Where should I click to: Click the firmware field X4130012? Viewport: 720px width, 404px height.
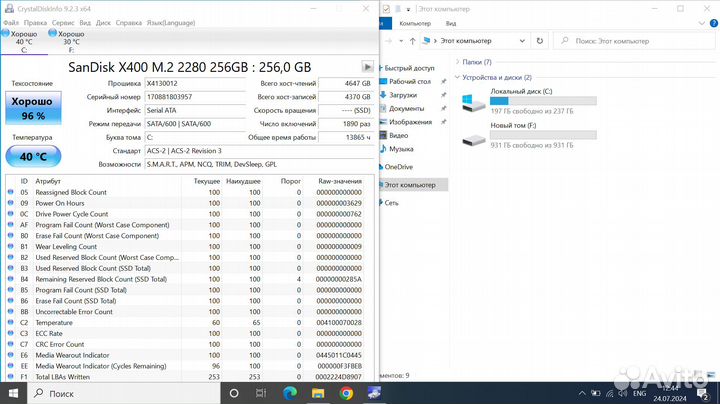click(x=196, y=84)
